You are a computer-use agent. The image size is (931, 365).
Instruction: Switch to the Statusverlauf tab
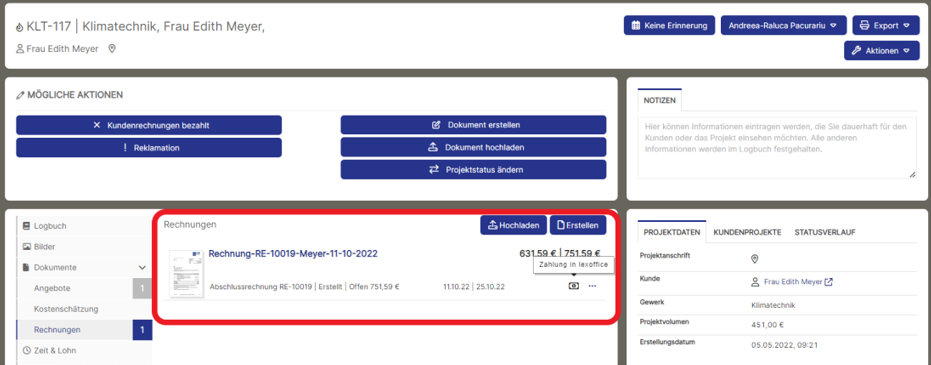click(x=825, y=232)
